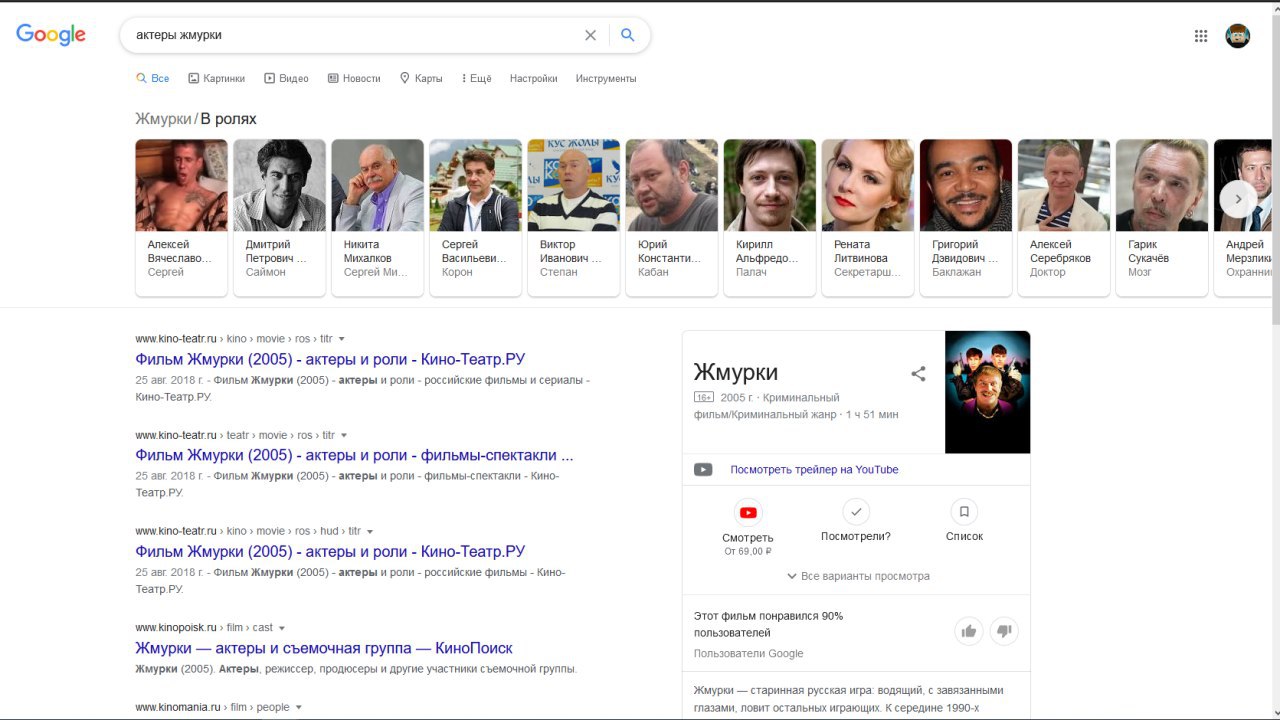Expand dropdown arrow beside ros › hud › titr
The width and height of the screenshot is (1280, 720).
pyautogui.click(x=370, y=531)
